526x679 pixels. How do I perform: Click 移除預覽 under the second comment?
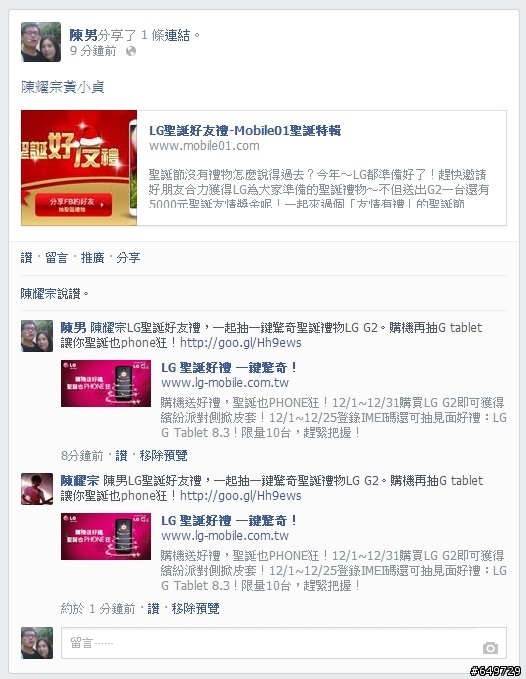[195, 608]
